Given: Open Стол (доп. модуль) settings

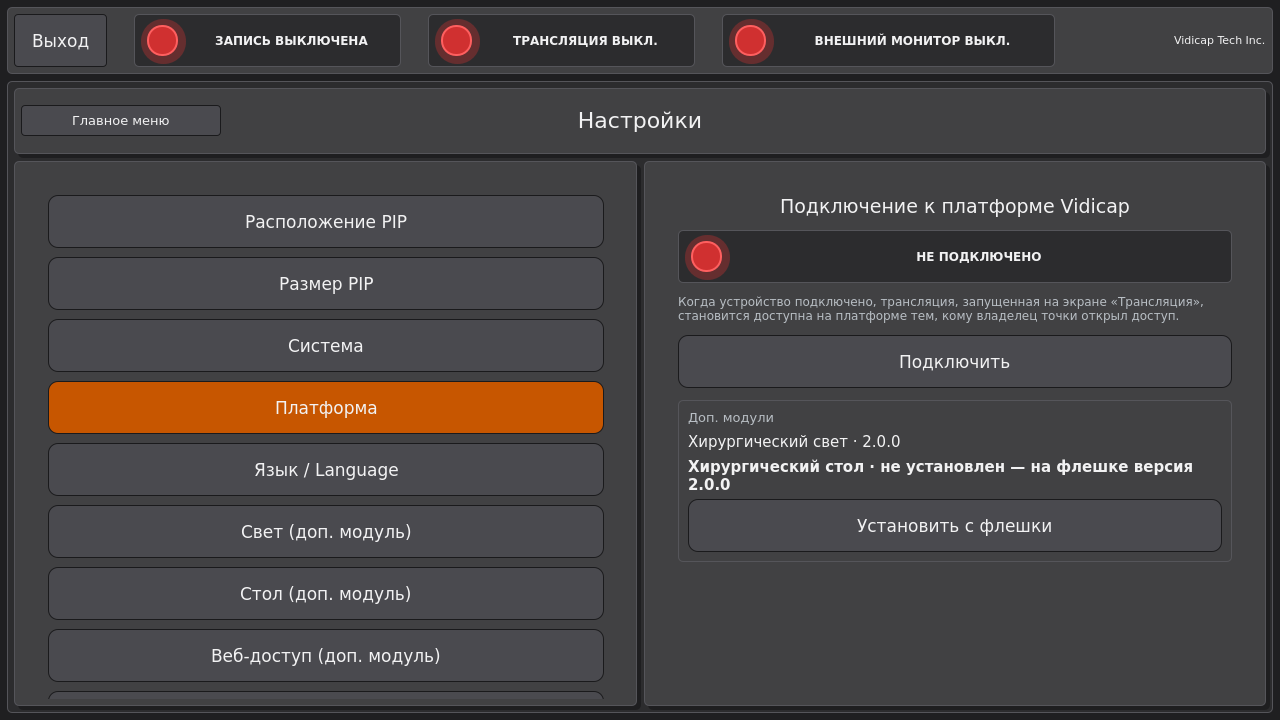Looking at the screenshot, I should point(326,593).
